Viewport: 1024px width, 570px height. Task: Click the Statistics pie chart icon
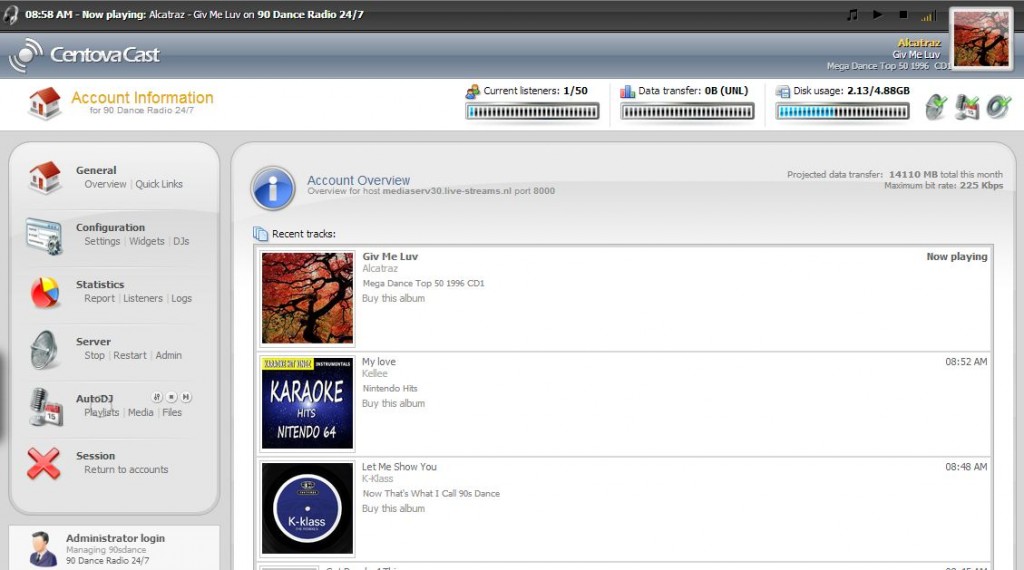pyautogui.click(x=44, y=292)
